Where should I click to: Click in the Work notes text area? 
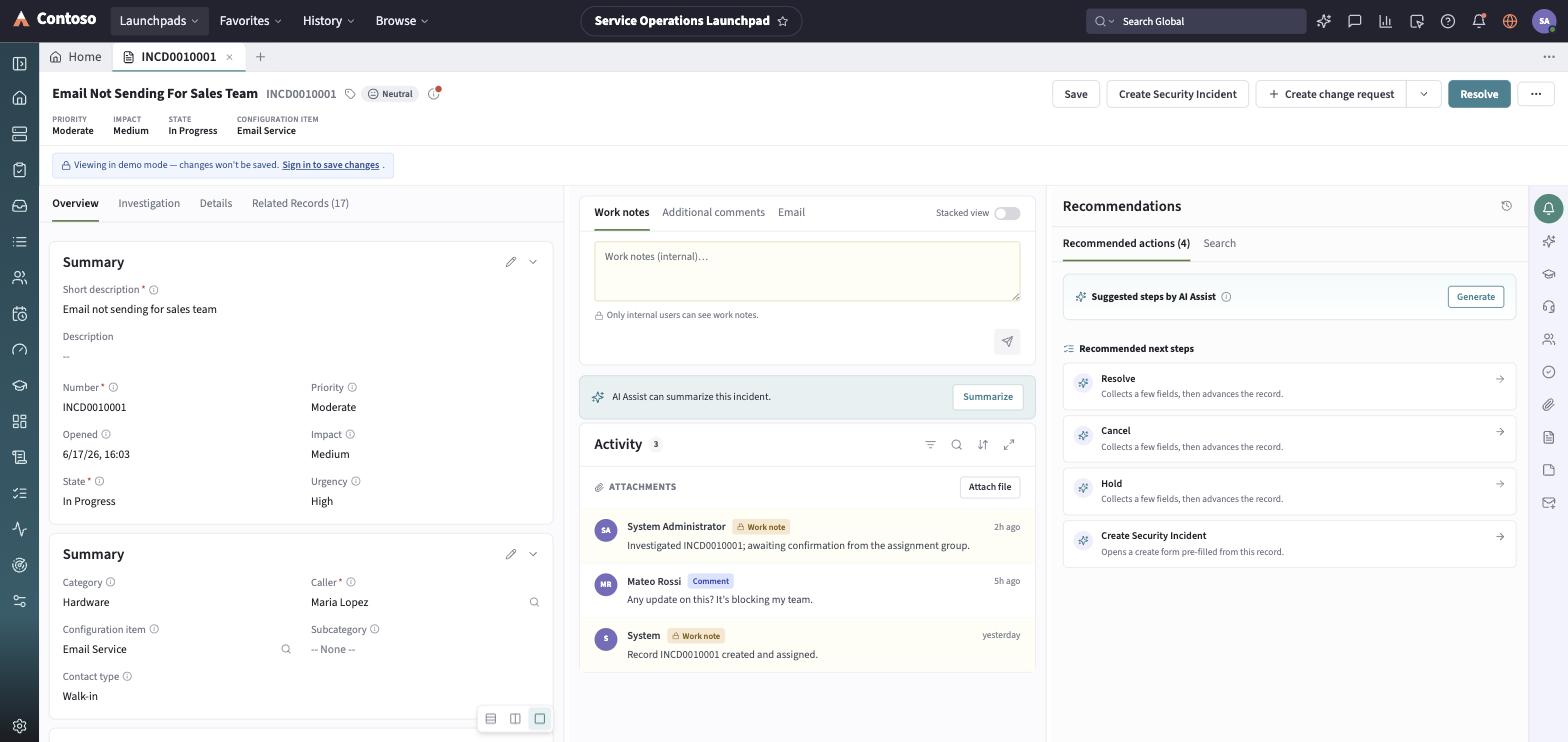807,271
